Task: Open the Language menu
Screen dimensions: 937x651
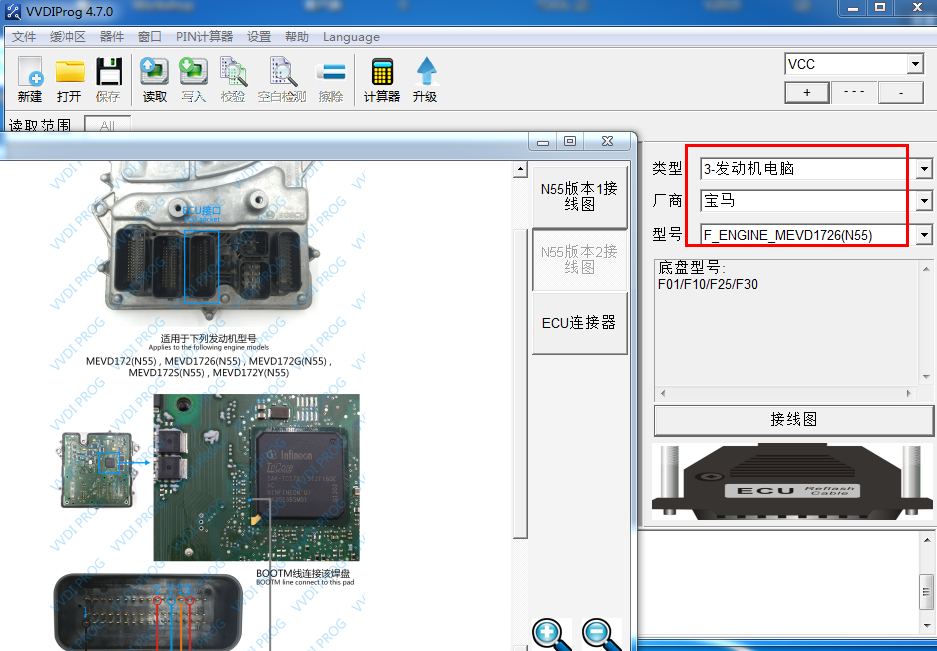Action: tap(351, 37)
